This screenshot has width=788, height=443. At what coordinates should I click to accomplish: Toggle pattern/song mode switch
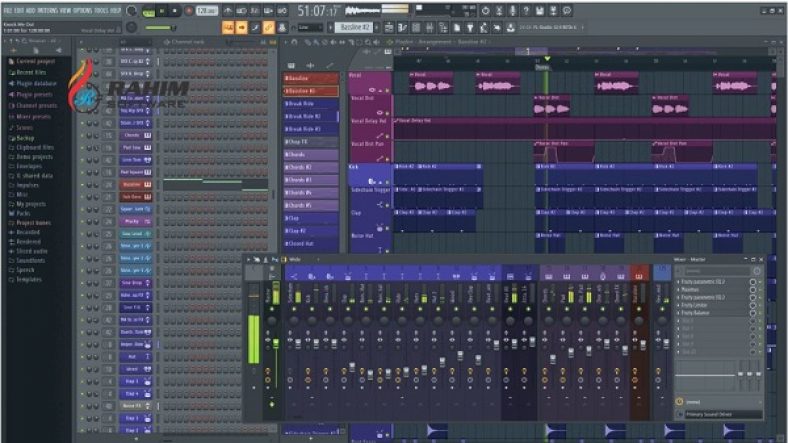[149, 12]
